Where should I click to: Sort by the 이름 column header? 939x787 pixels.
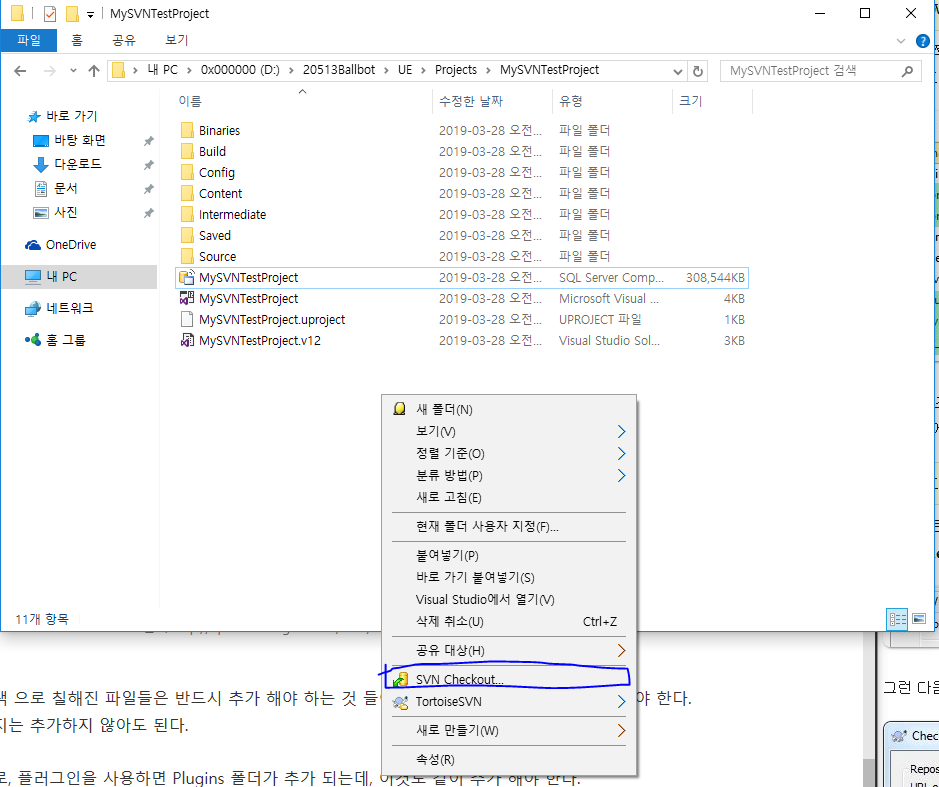(302, 101)
